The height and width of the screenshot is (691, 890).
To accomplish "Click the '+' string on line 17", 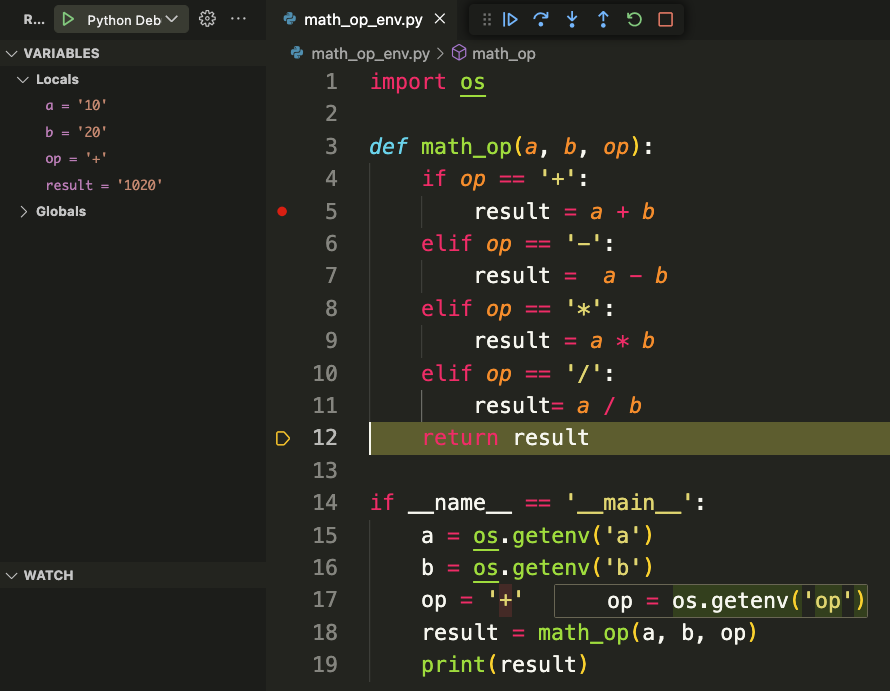I will (x=505, y=600).
